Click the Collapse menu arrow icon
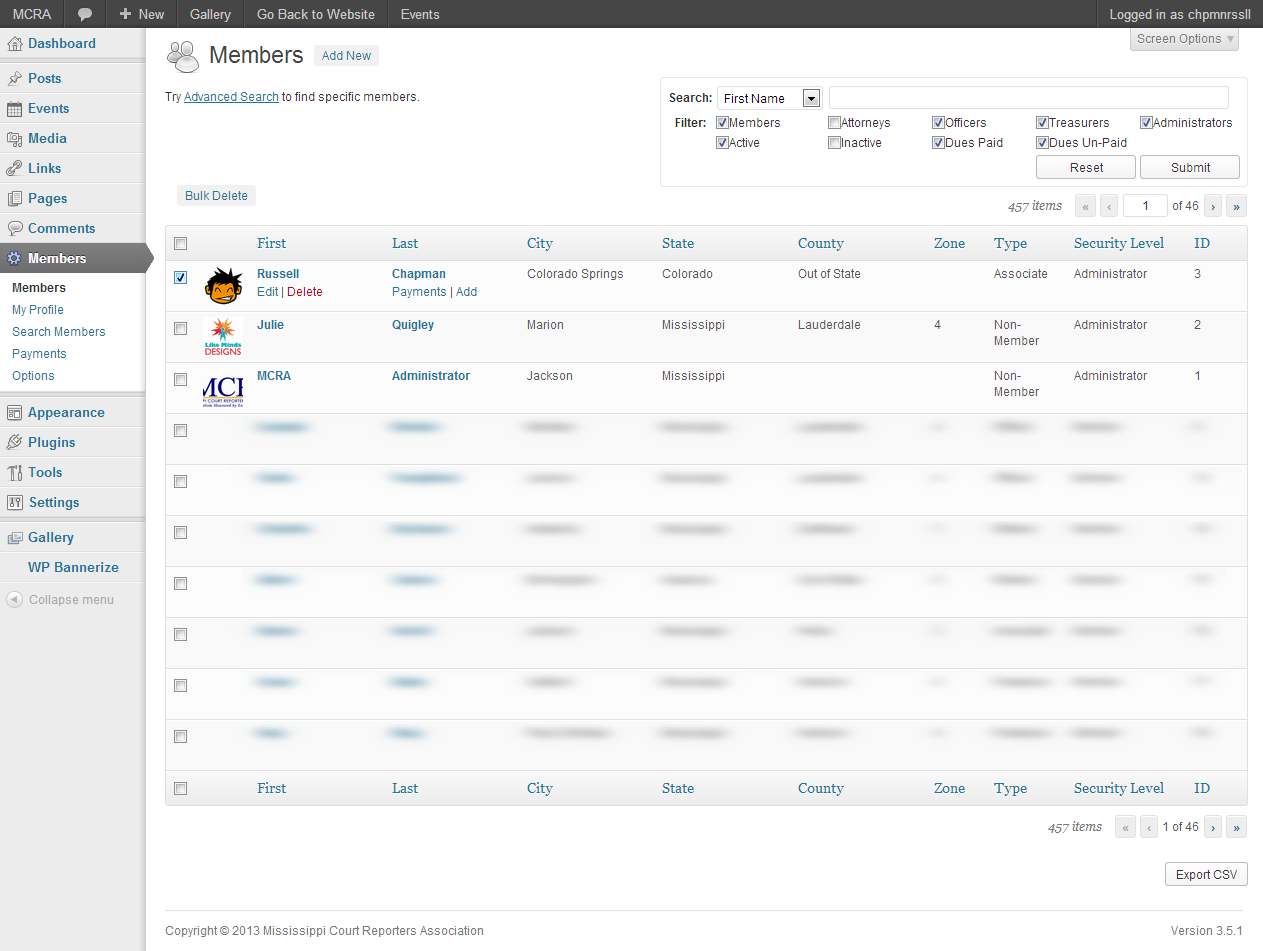The image size is (1263, 951). click(x=14, y=600)
